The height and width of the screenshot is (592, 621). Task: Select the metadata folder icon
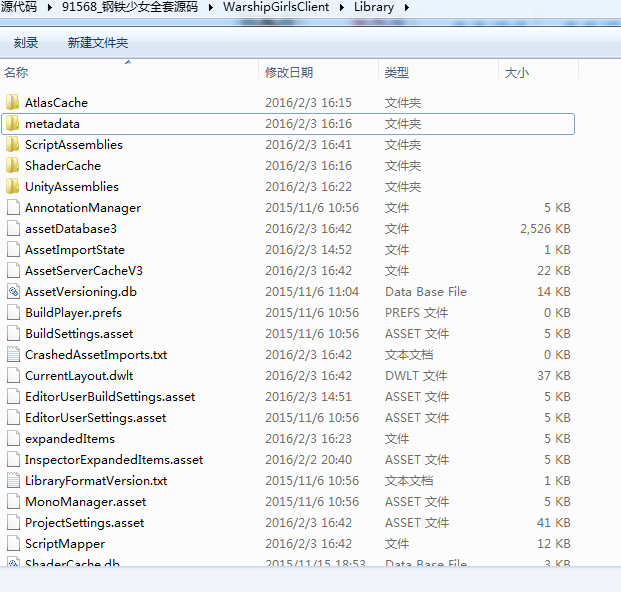click(13, 124)
